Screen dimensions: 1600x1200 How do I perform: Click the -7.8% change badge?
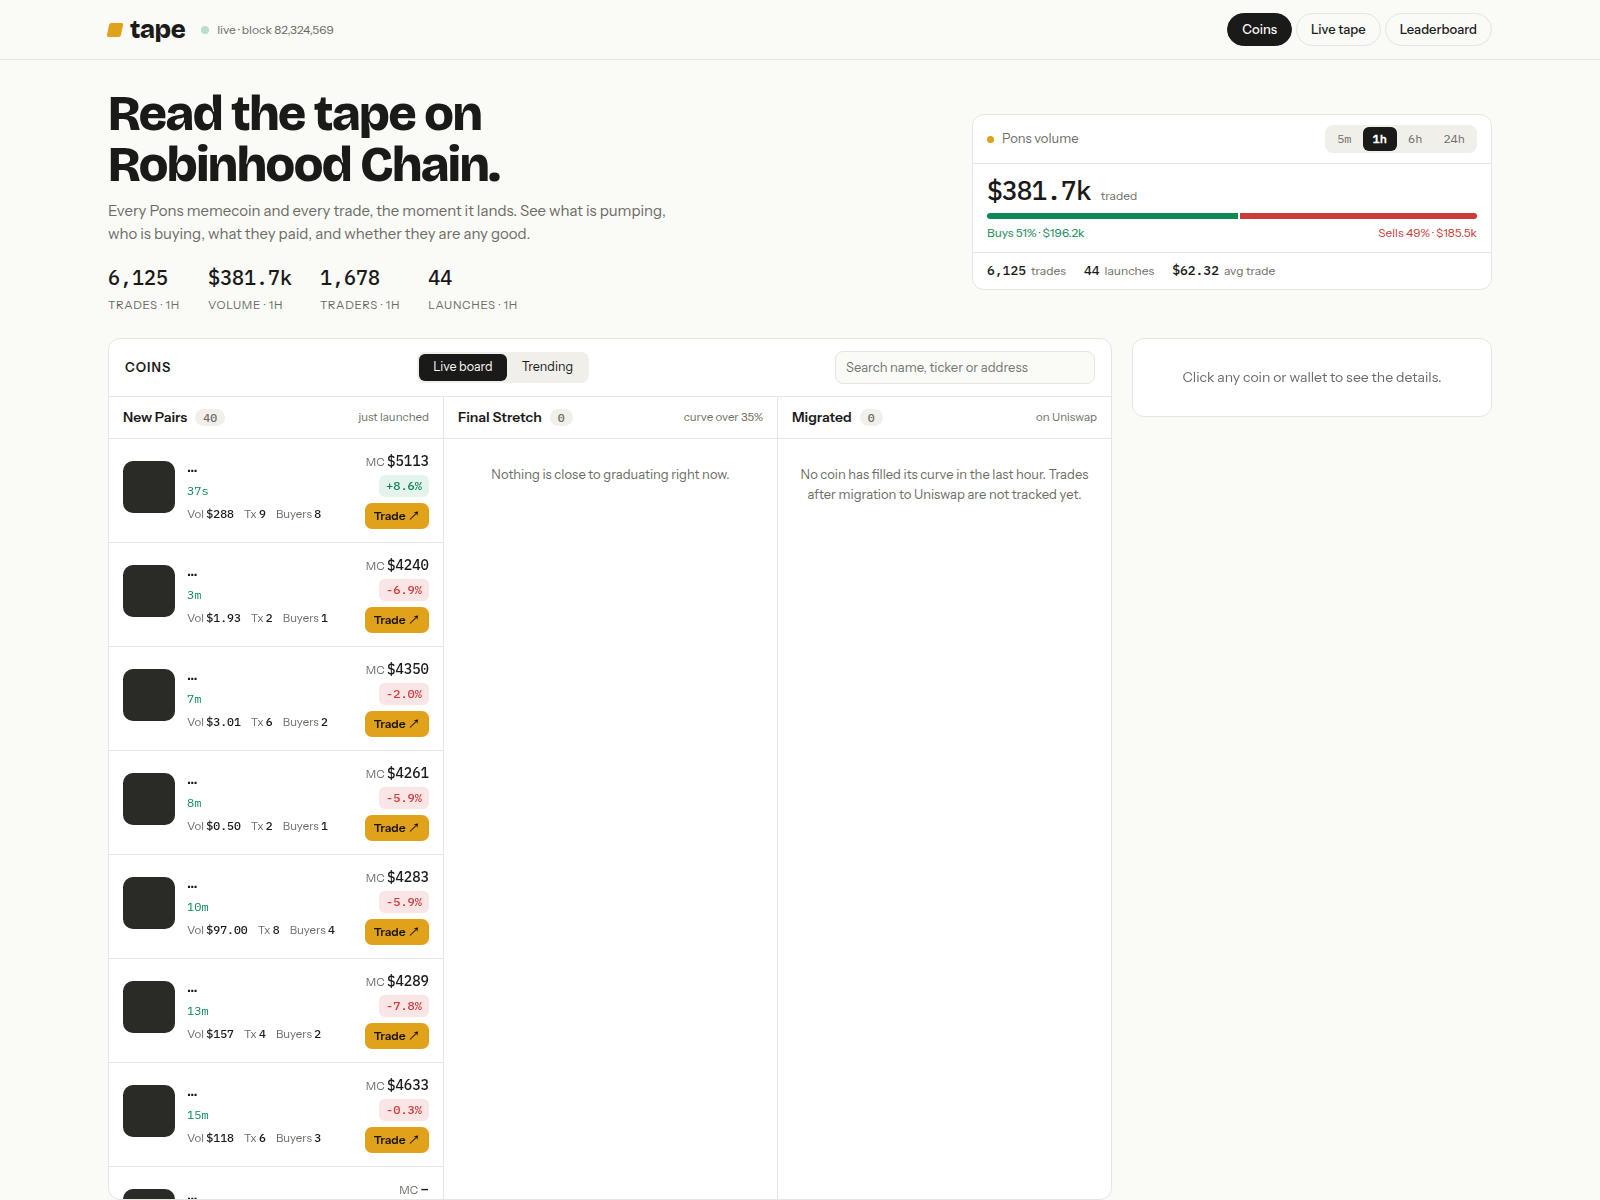pyautogui.click(x=404, y=1006)
